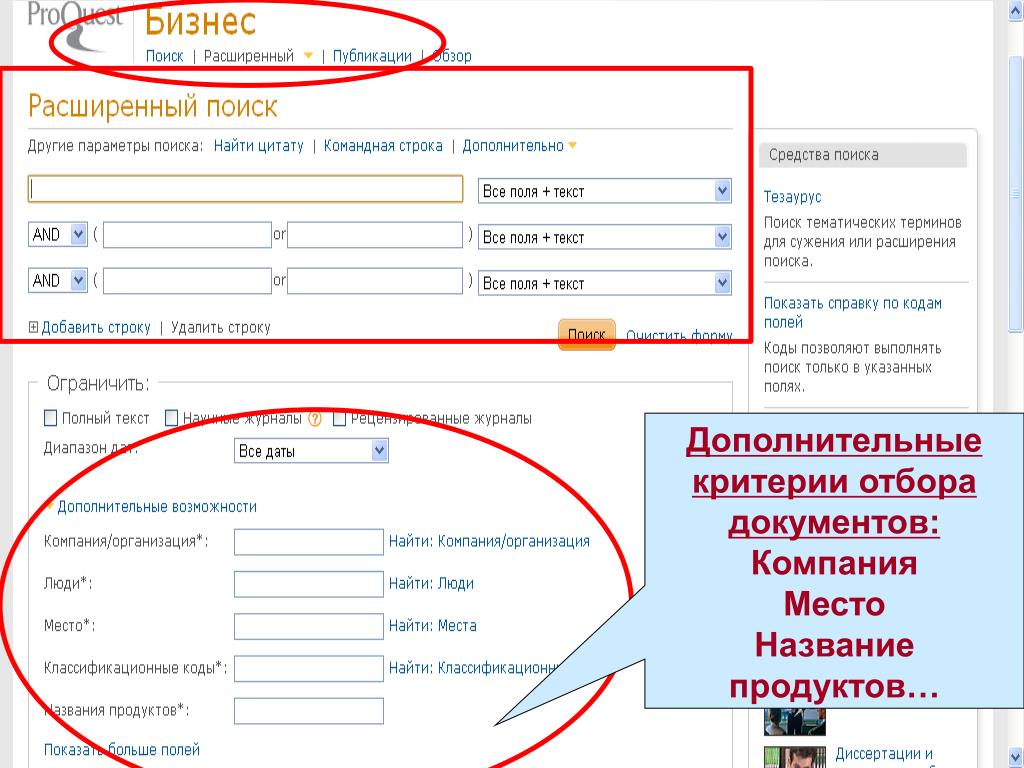
Task: Open the Найти: Классификационные lookup link
Action: click(x=475, y=668)
